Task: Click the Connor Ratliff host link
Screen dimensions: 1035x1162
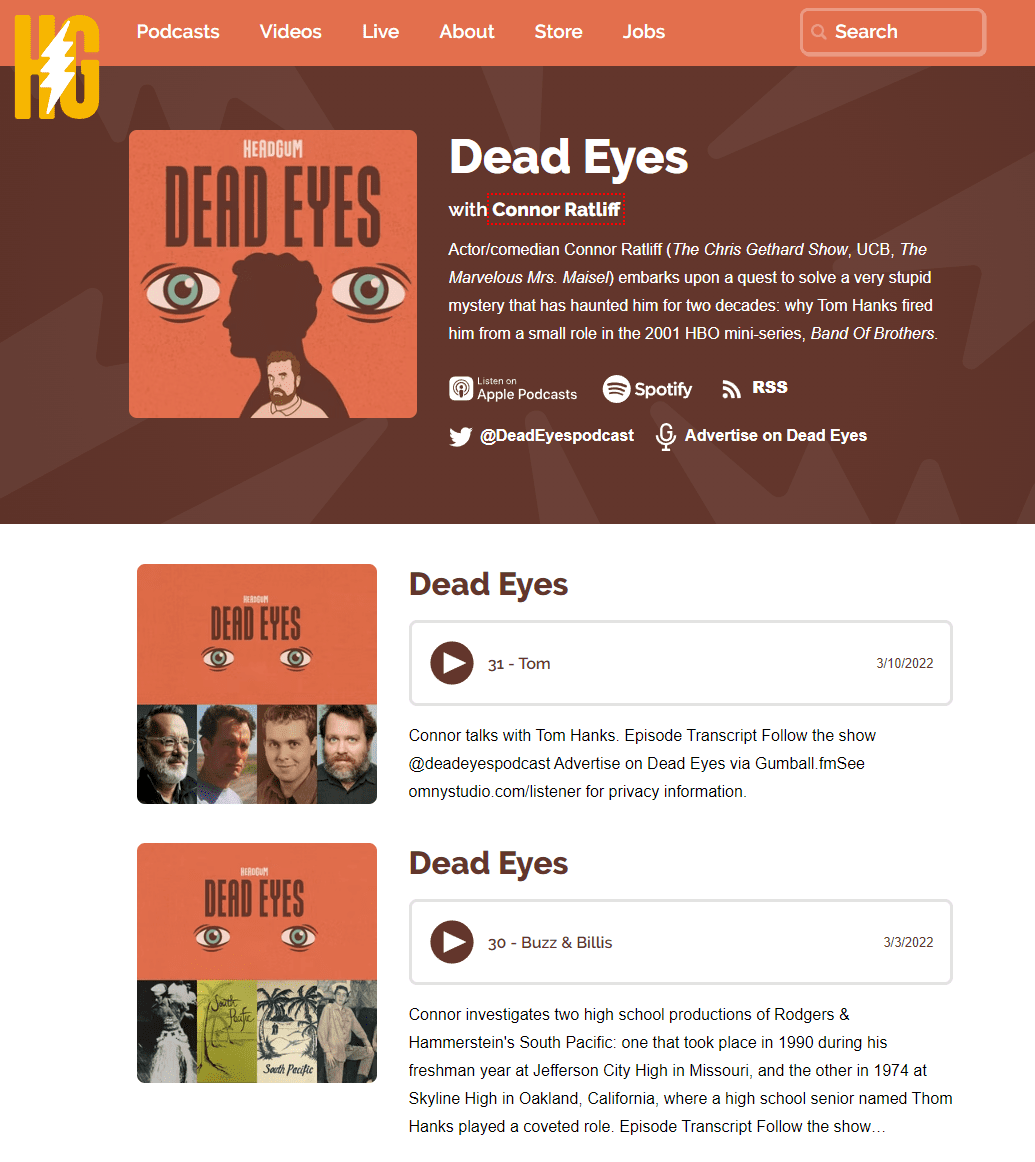Action: 556,209
